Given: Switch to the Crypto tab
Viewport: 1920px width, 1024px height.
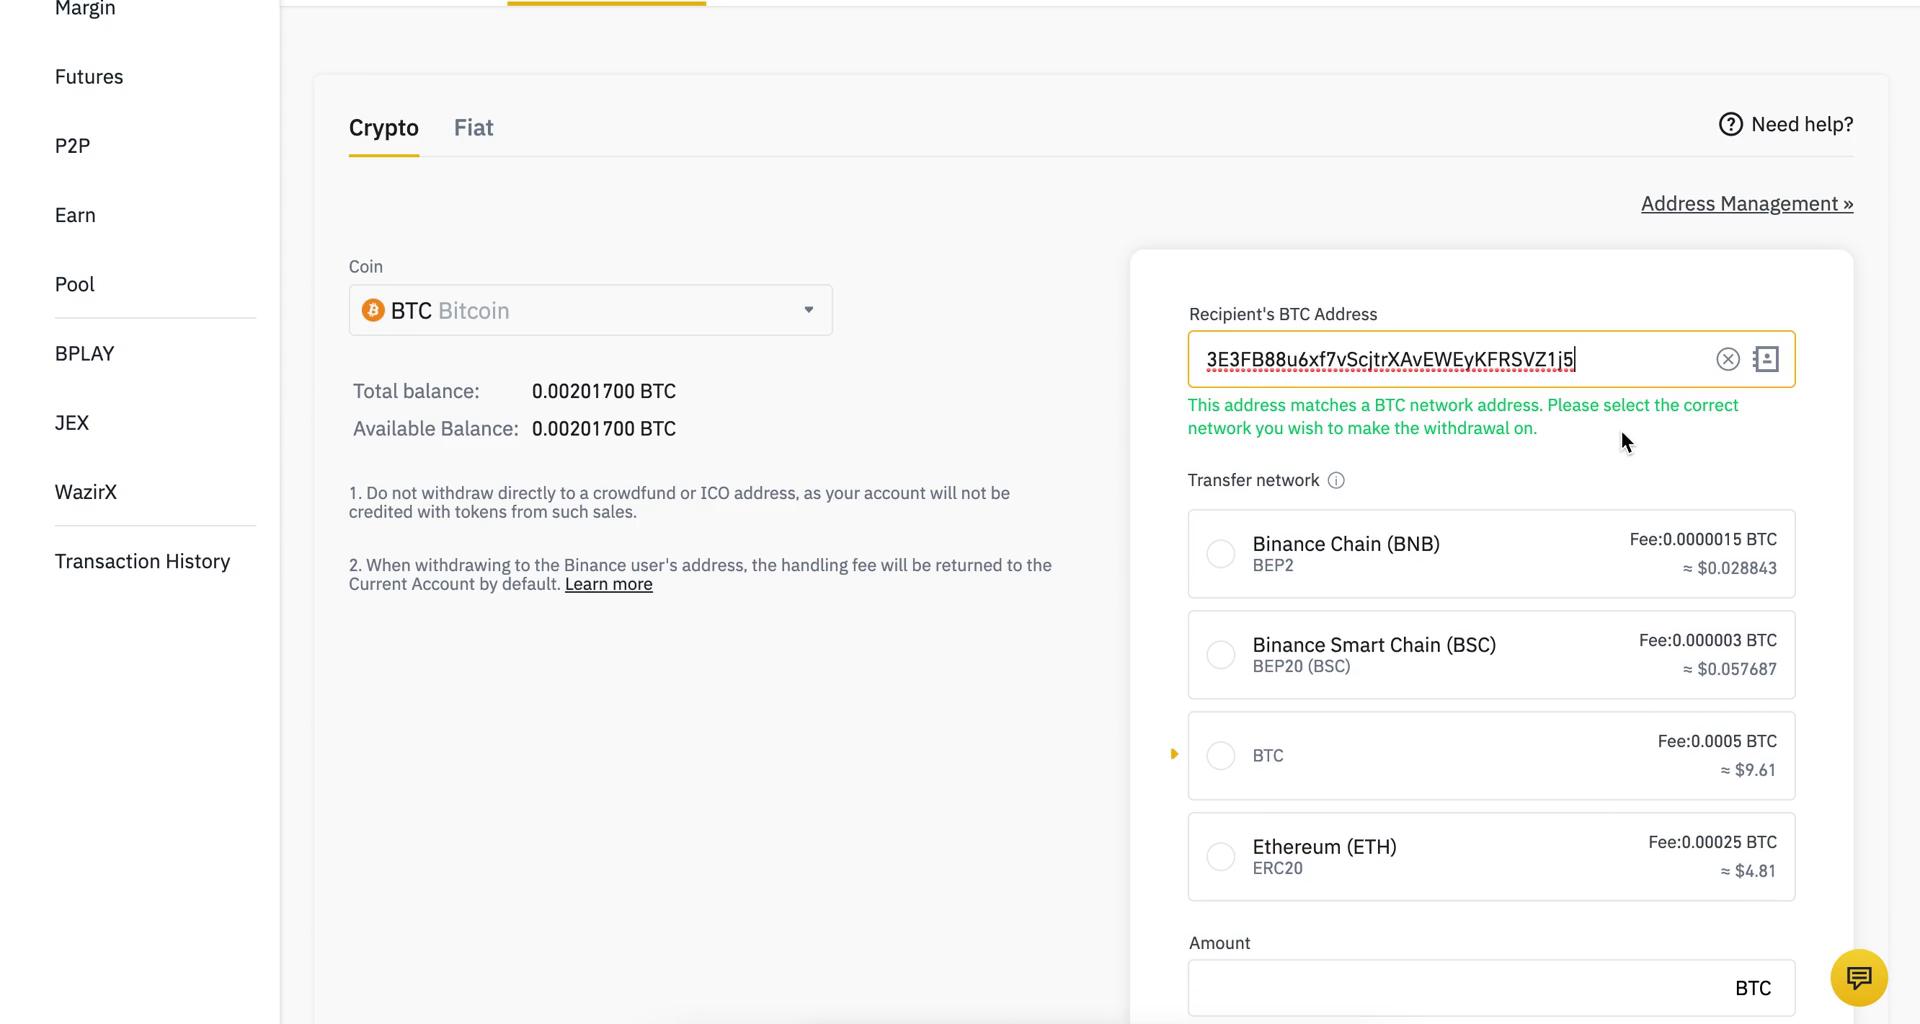Looking at the screenshot, I should tap(383, 128).
